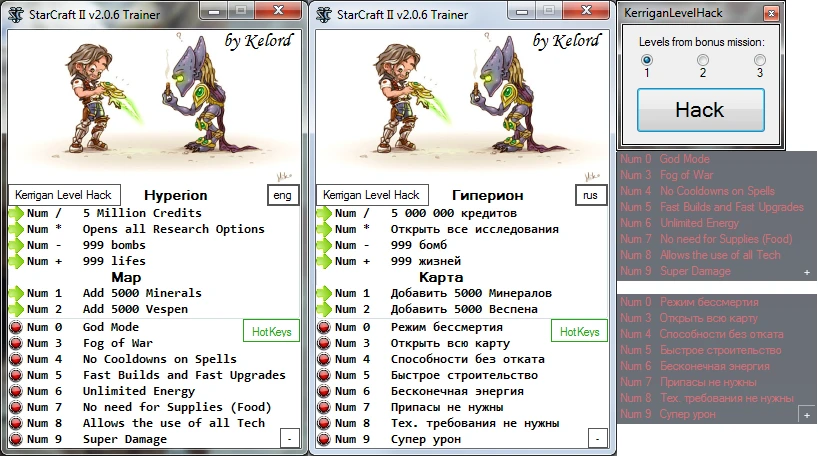Viewport: 818px width, 456px height.
Task: Click green arrow next to 999 bombs
Action: click(x=16, y=245)
